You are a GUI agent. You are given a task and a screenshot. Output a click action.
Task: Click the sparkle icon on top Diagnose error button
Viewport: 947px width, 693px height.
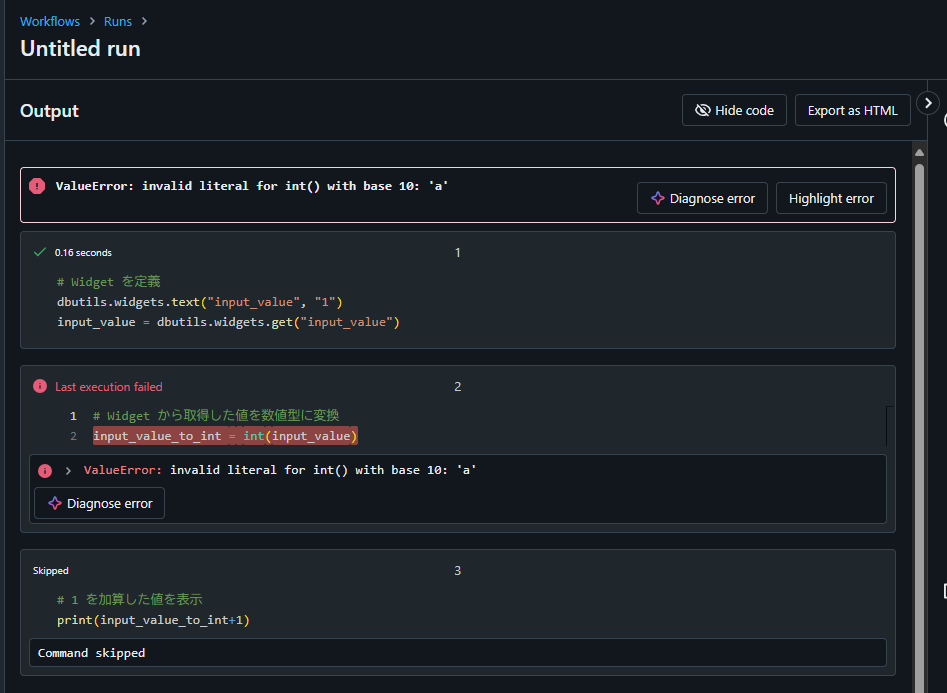coord(656,197)
